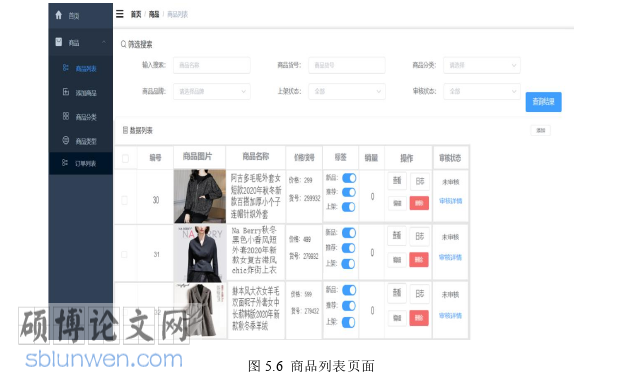Image resolution: width=631 pixels, height=378 pixels.
Task: Click the 商品分类 grid icon
Action: (x=66, y=116)
